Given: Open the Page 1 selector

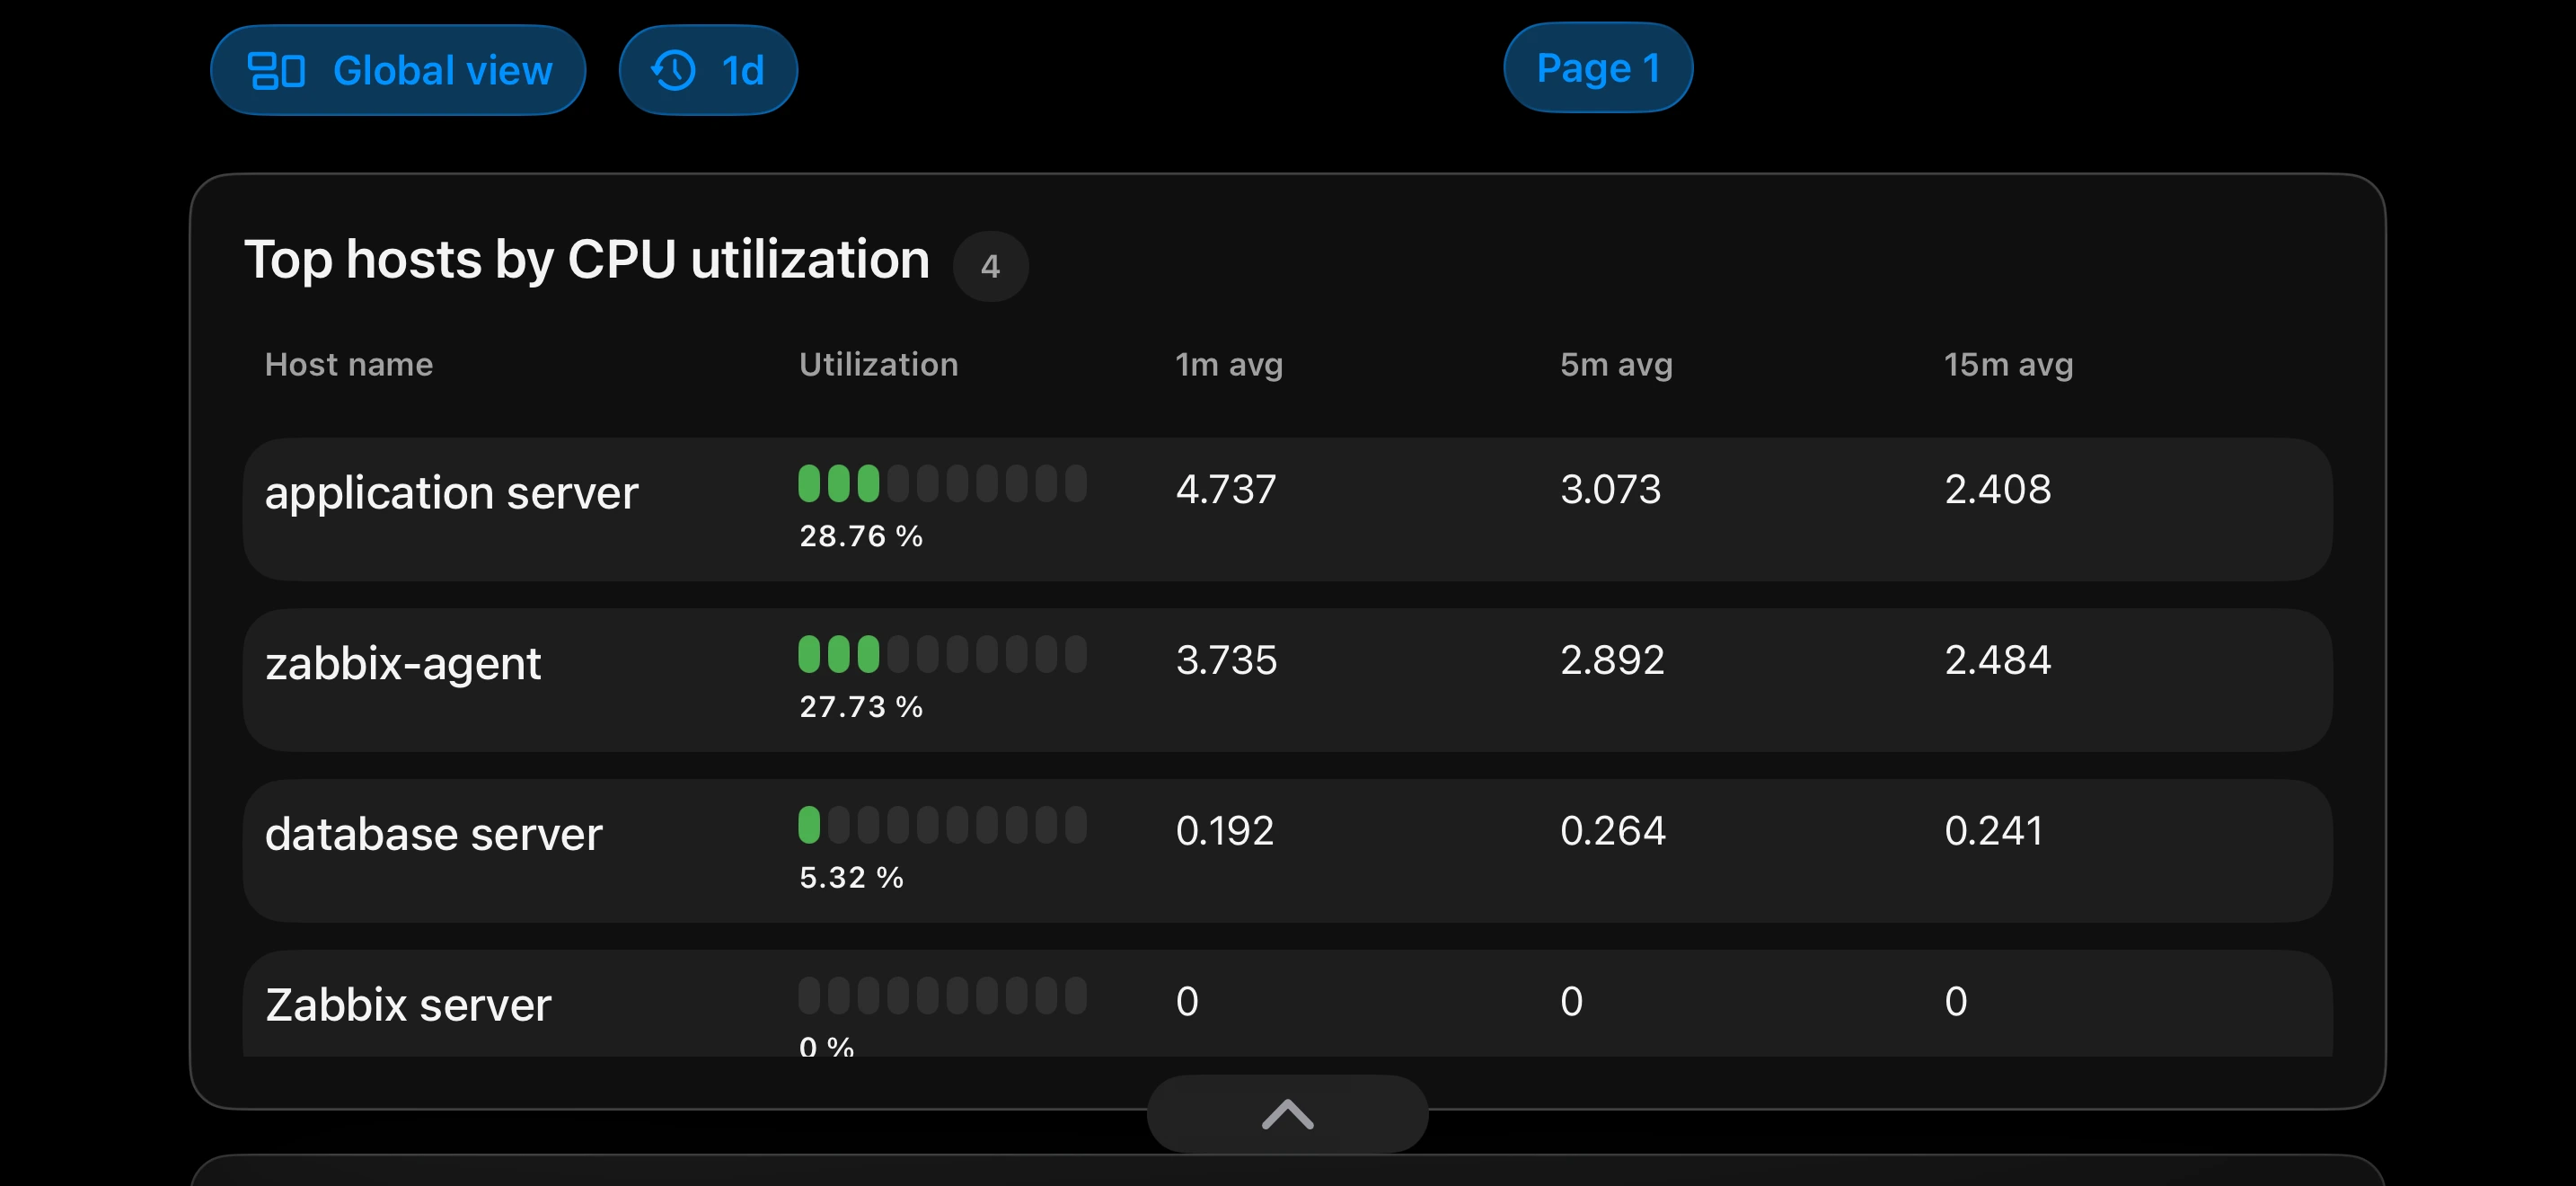Looking at the screenshot, I should click(x=1597, y=67).
